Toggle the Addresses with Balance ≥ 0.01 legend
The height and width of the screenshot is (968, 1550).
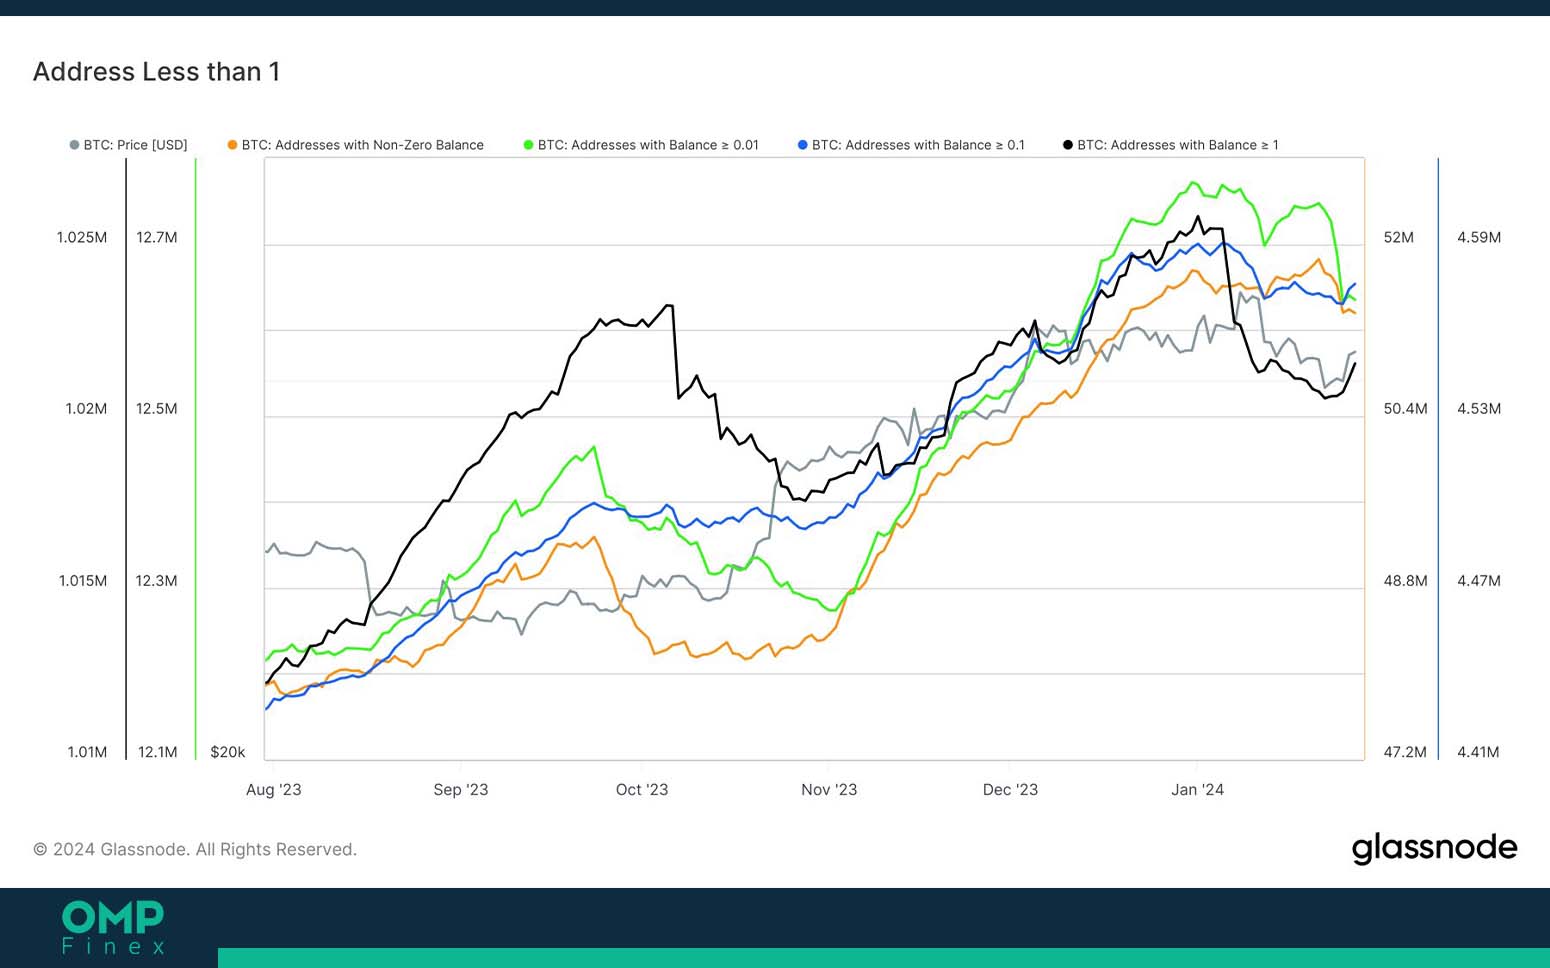pyautogui.click(x=641, y=145)
